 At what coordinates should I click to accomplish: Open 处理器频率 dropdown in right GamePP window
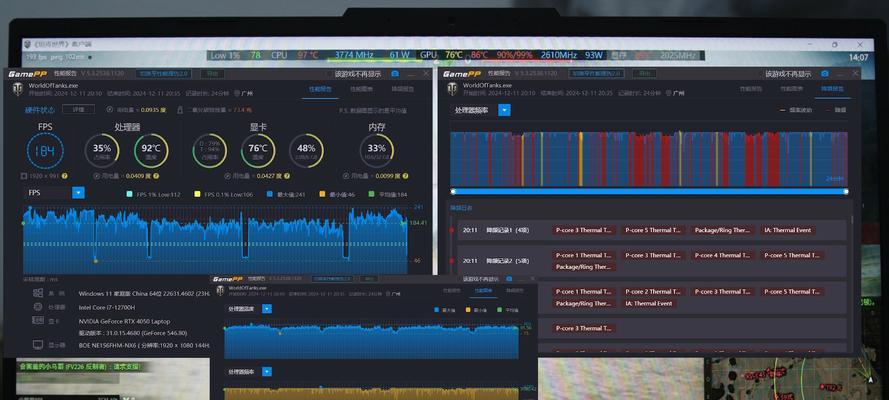coord(504,110)
